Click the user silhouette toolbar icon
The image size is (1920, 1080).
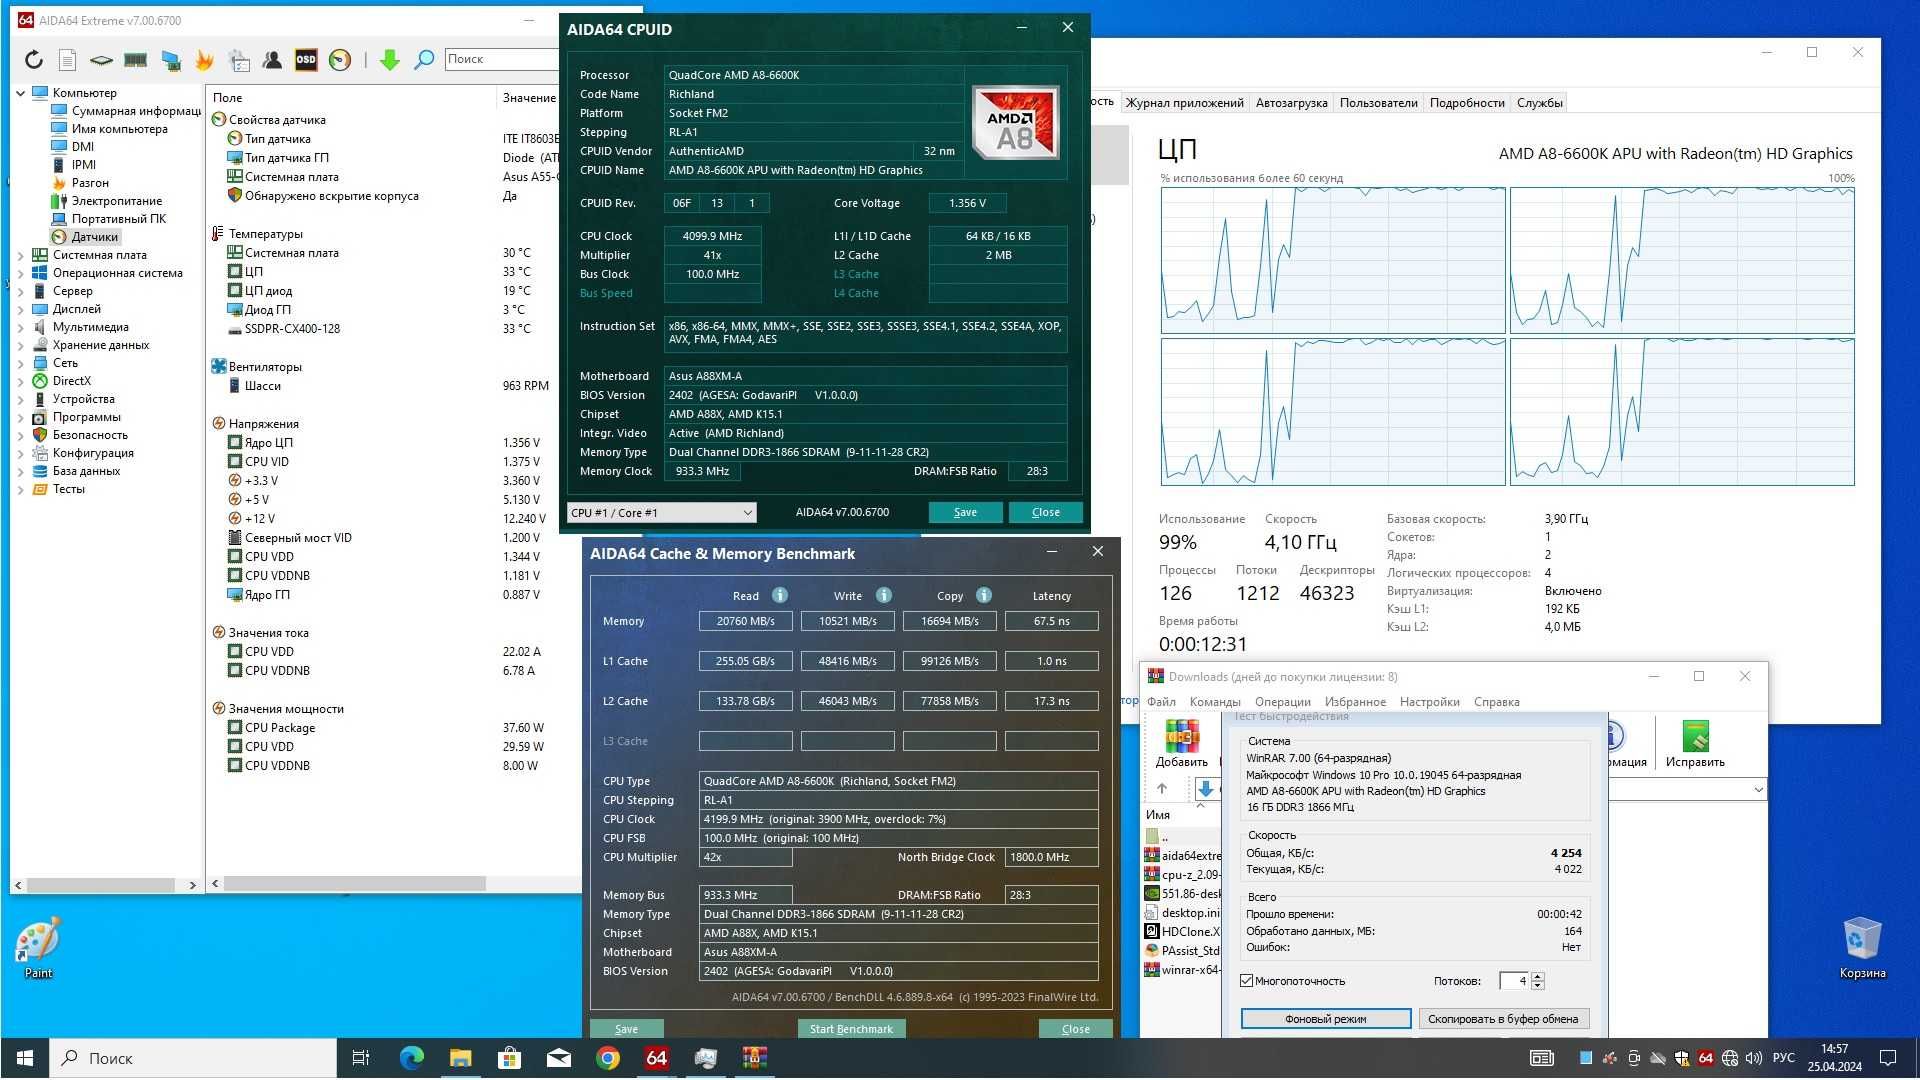(x=272, y=60)
